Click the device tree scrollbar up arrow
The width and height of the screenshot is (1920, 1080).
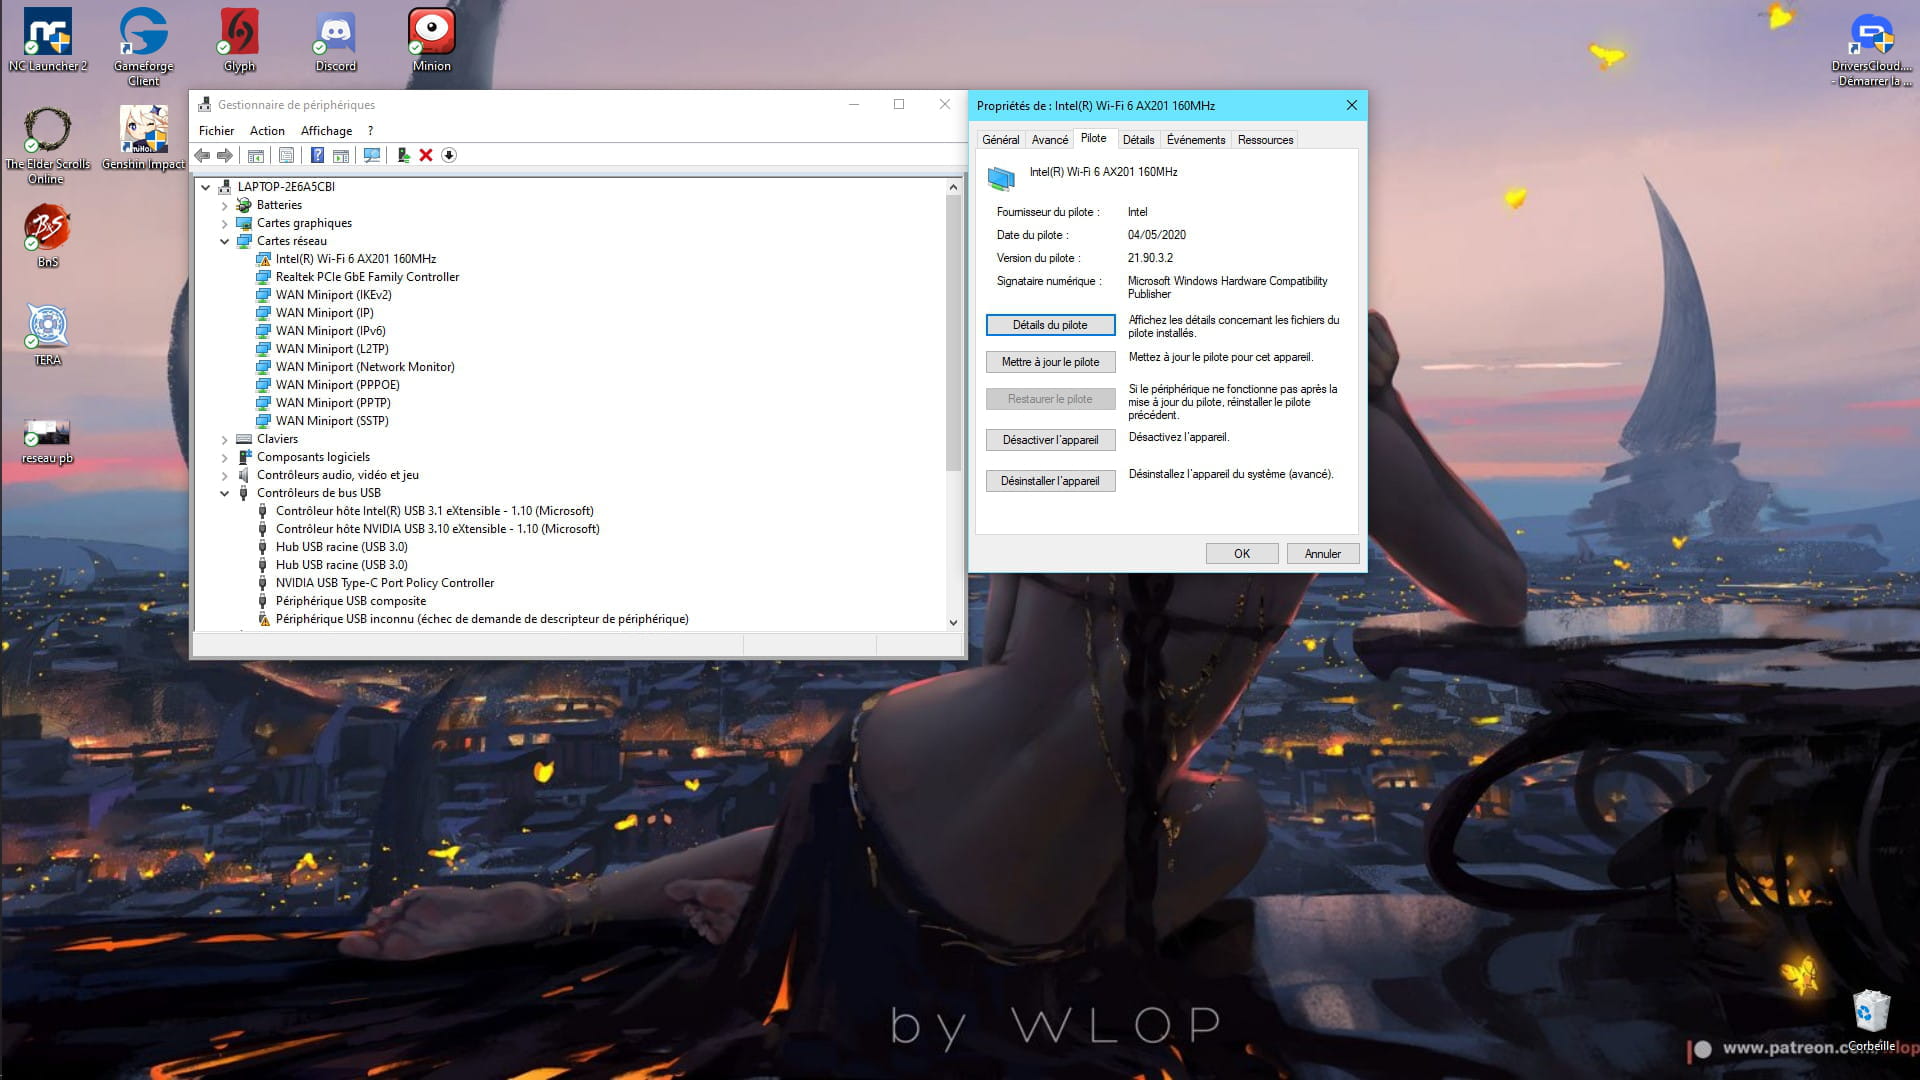[953, 187]
